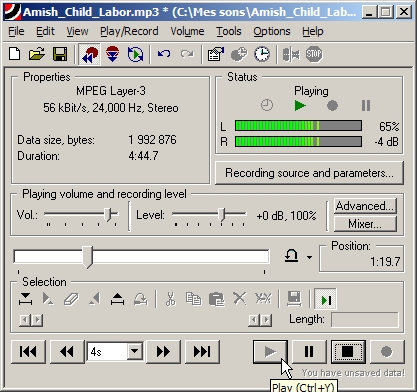Click the Position time display 1:19.7
417x392 pixels.
pos(385,262)
